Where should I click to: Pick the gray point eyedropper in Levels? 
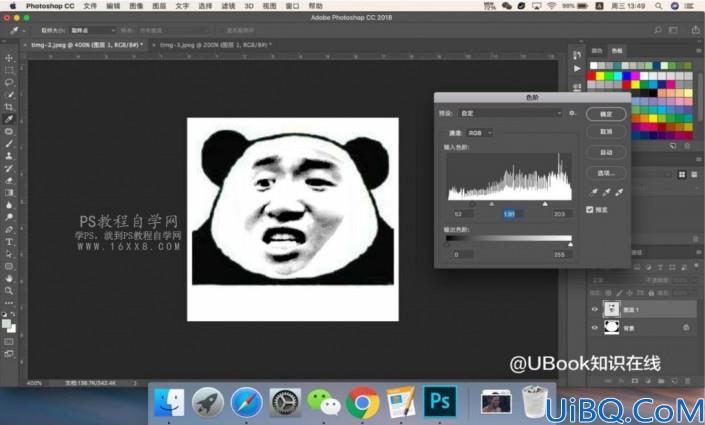(606, 192)
